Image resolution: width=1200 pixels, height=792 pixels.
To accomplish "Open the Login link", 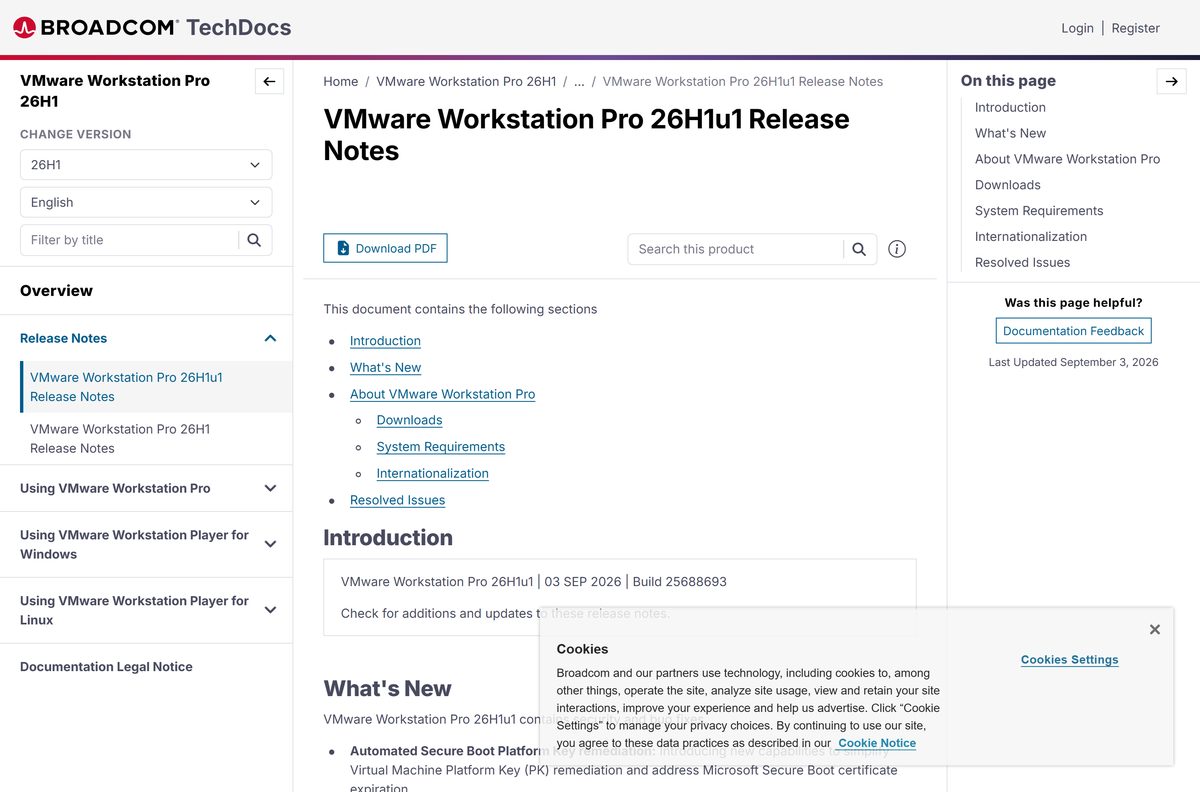I will coord(1077,28).
